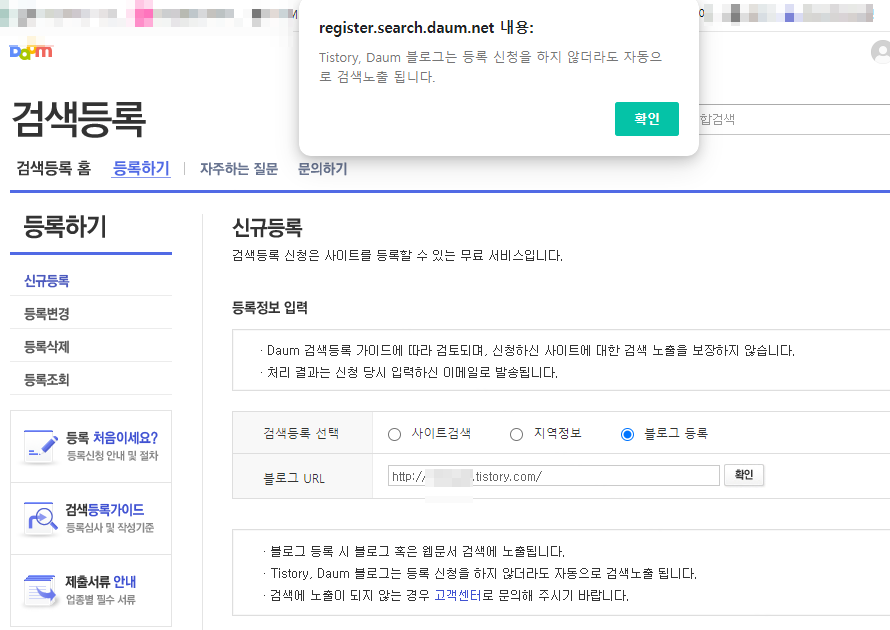The image size is (890, 630).
Task: Click the 통합검색 search box
Action: [794, 119]
